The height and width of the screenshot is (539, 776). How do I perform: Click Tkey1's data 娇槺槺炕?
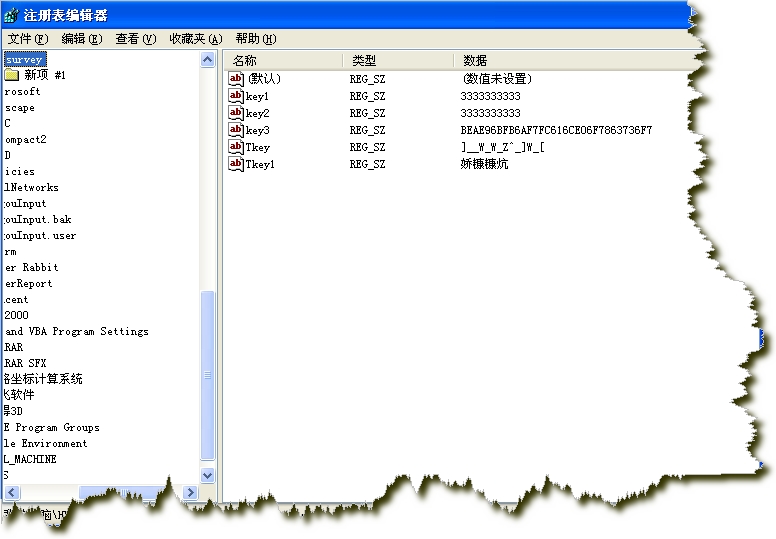coord(484,164)
